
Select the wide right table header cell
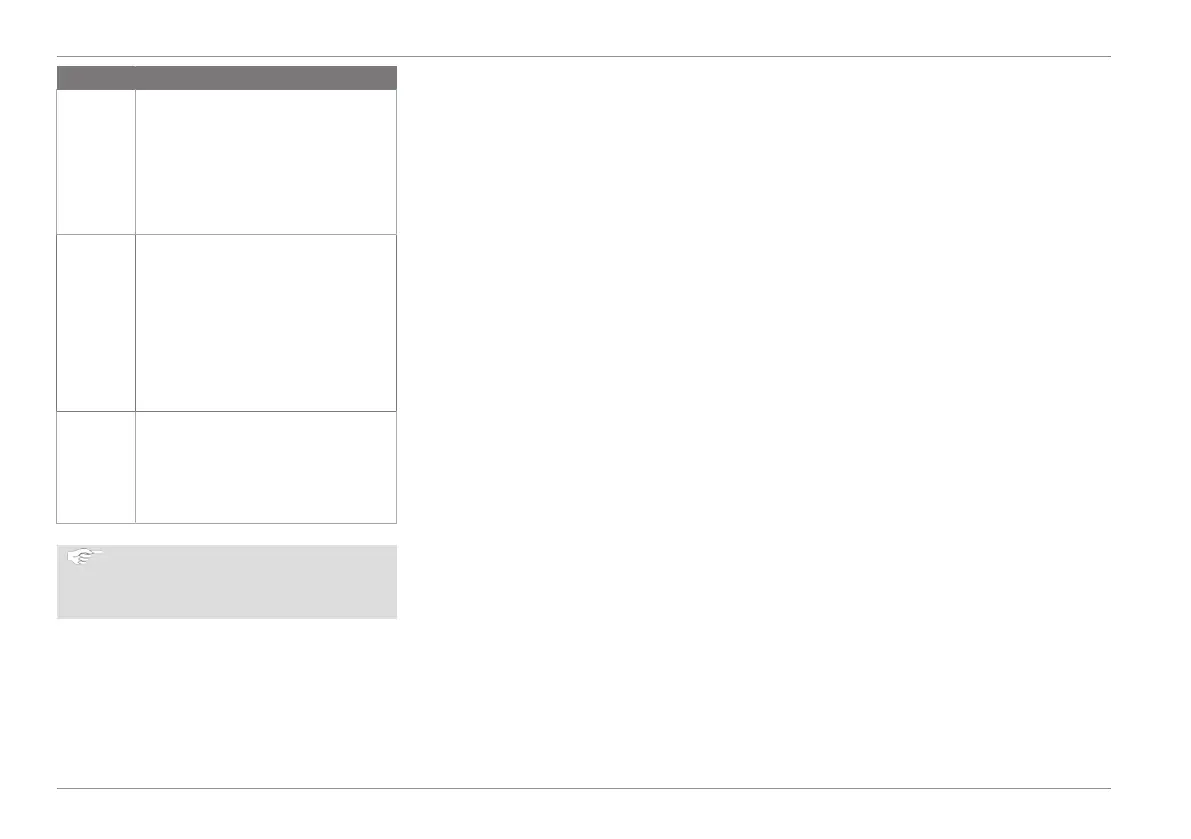pyautogui.click(x=266, y=74)
